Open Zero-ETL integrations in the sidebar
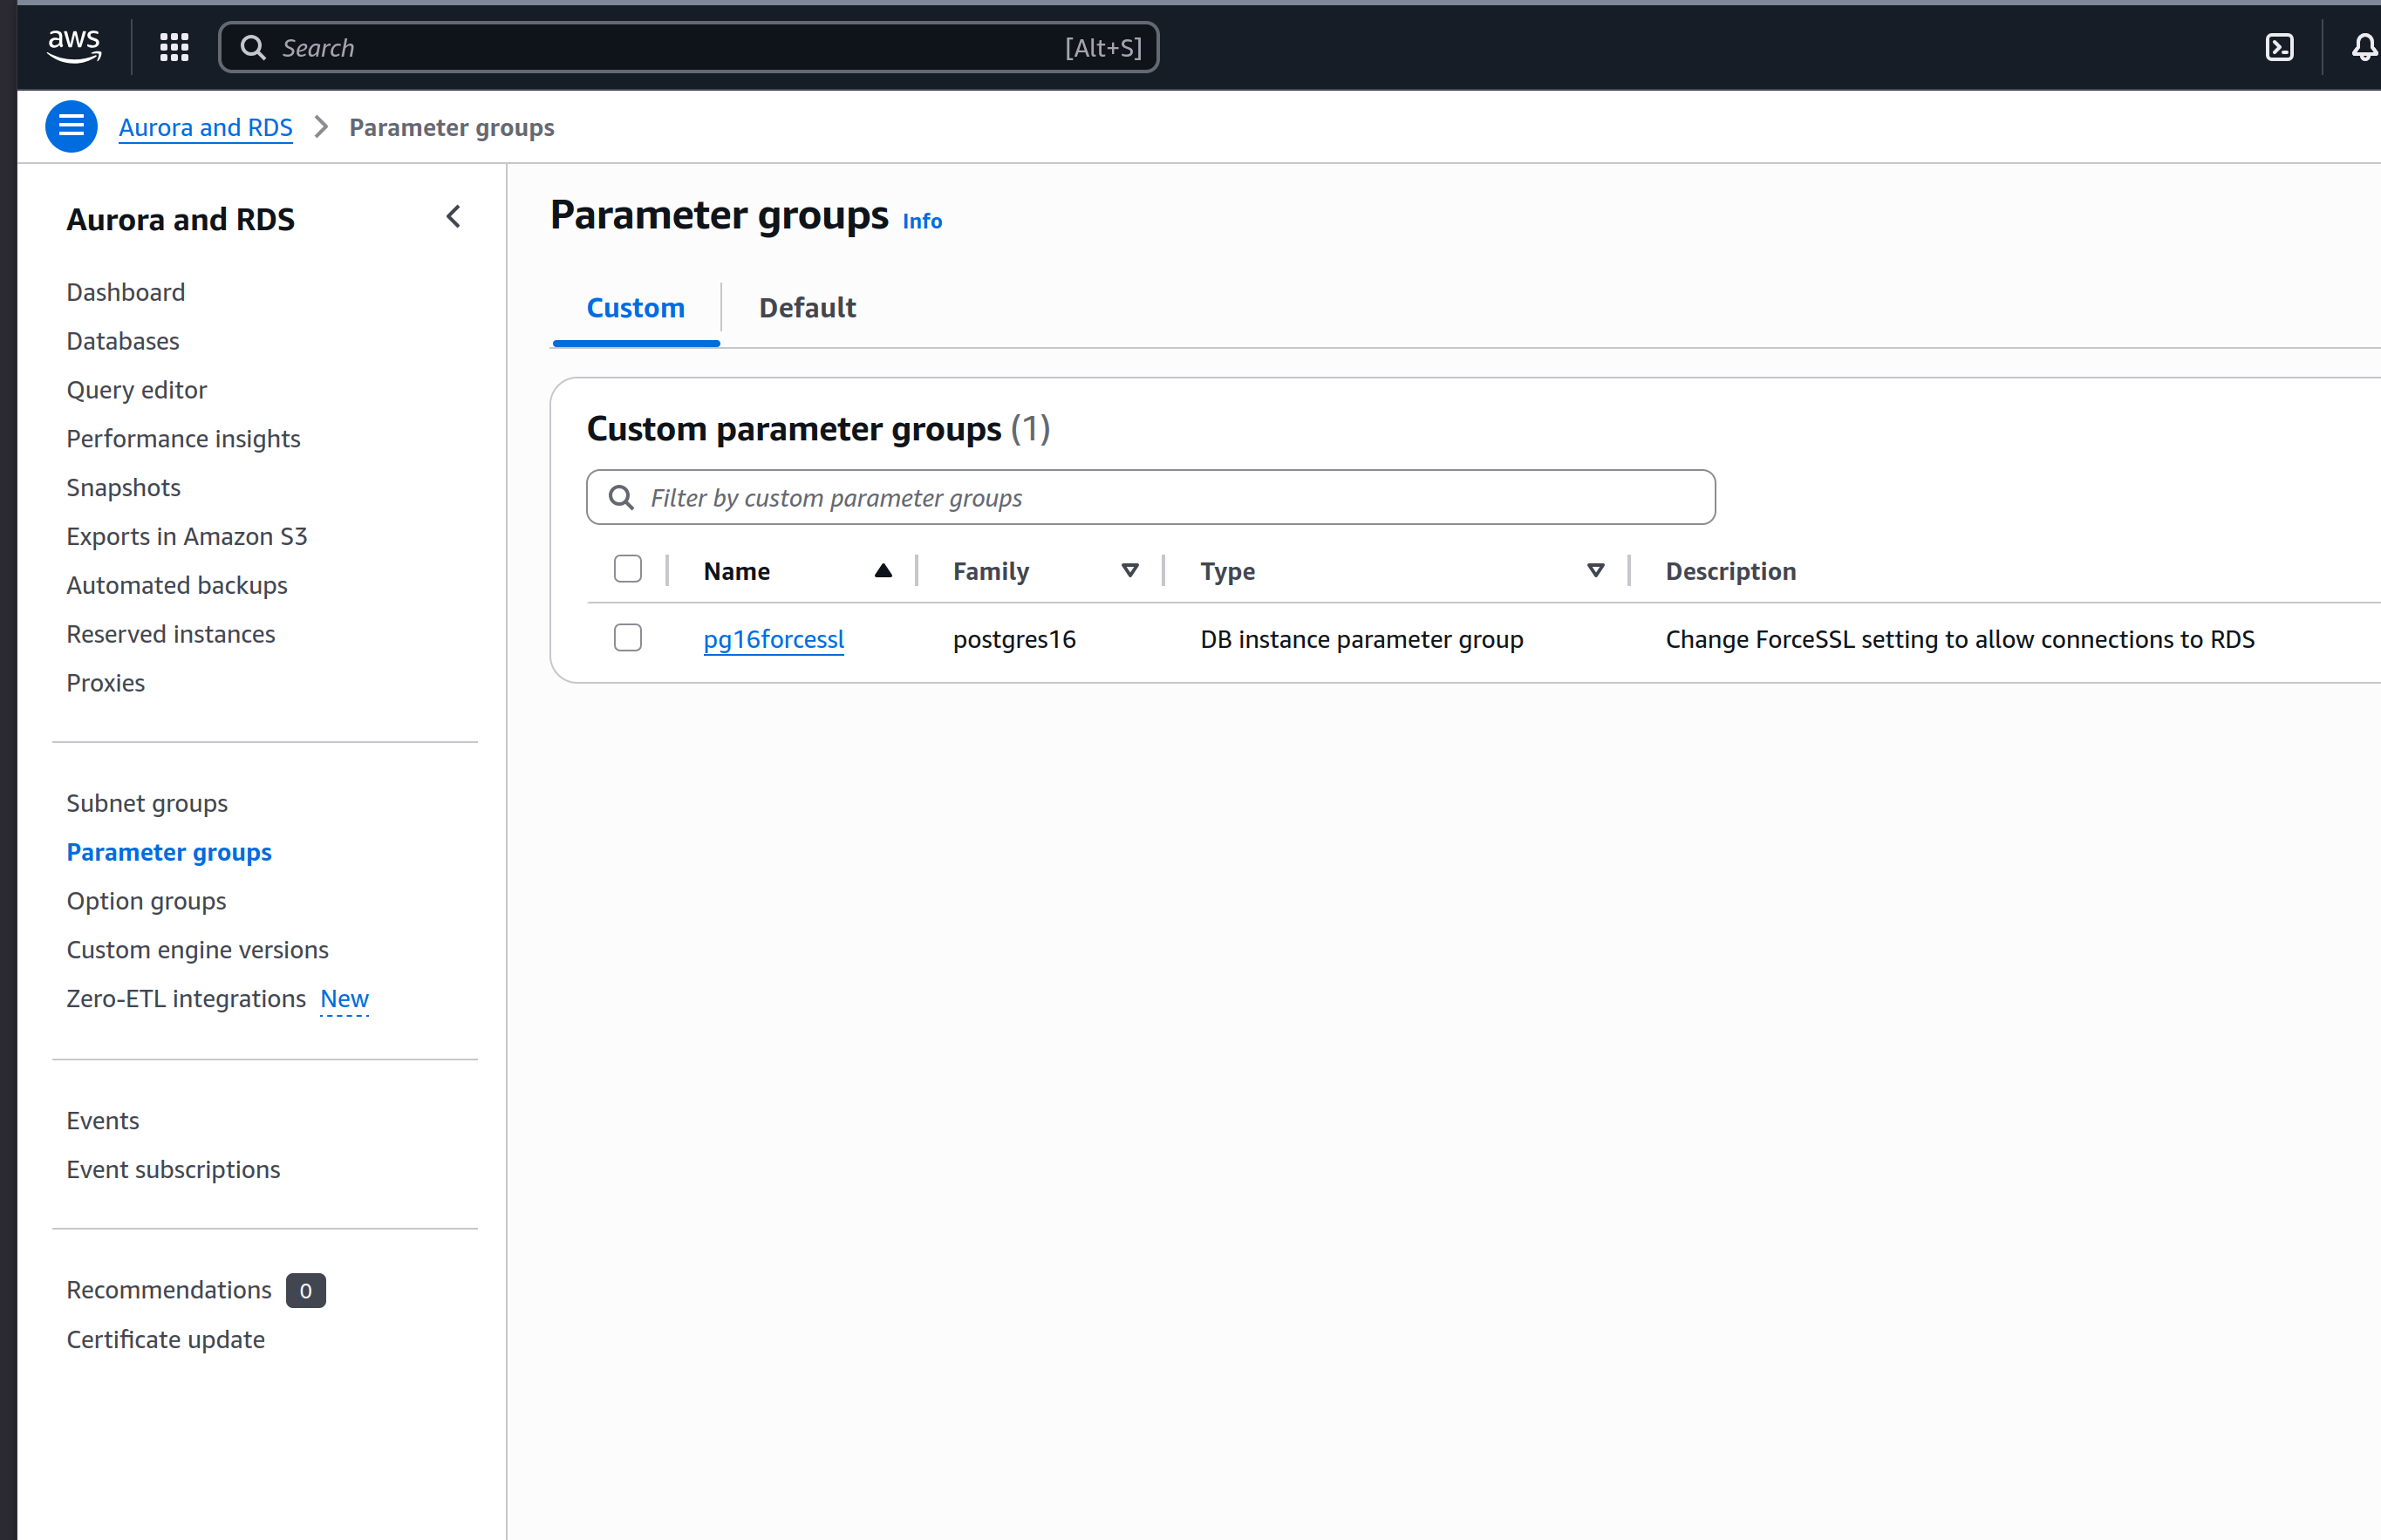2381x1540 pixels. coord(186,999)
